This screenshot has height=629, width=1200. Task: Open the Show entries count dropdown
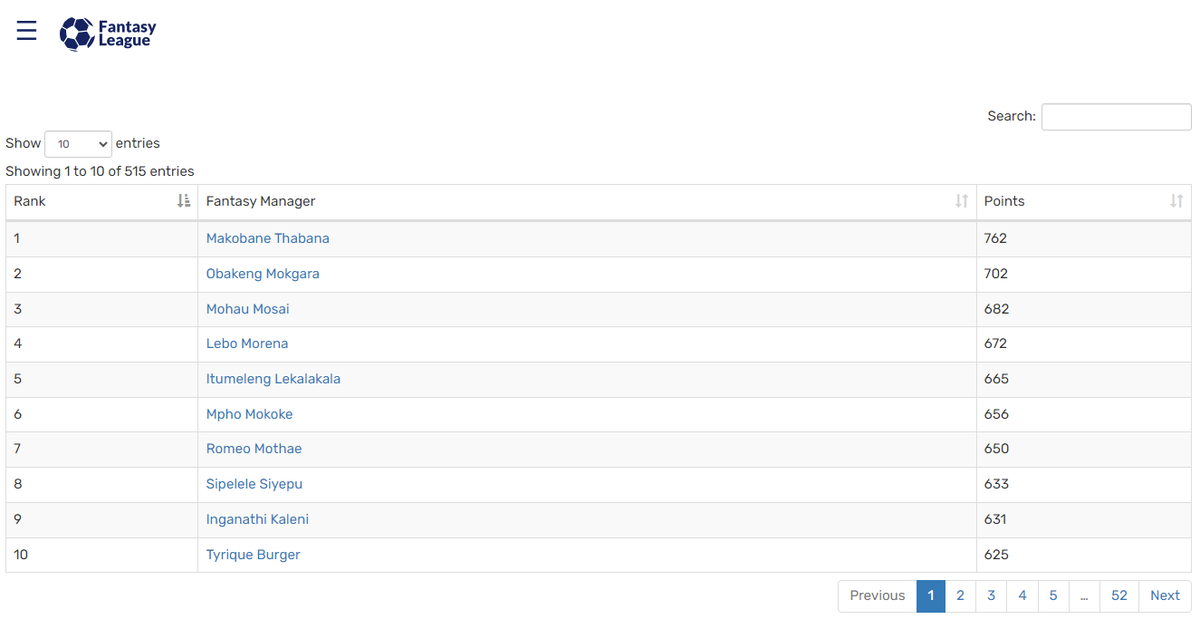tap(78, 144)
